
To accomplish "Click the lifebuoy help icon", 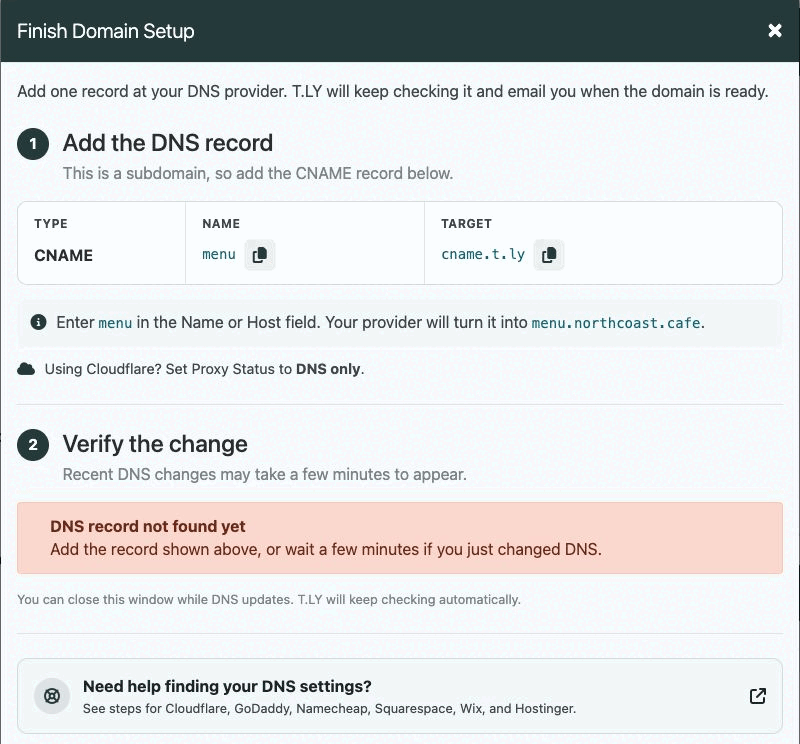I will (x=52, y=696).
